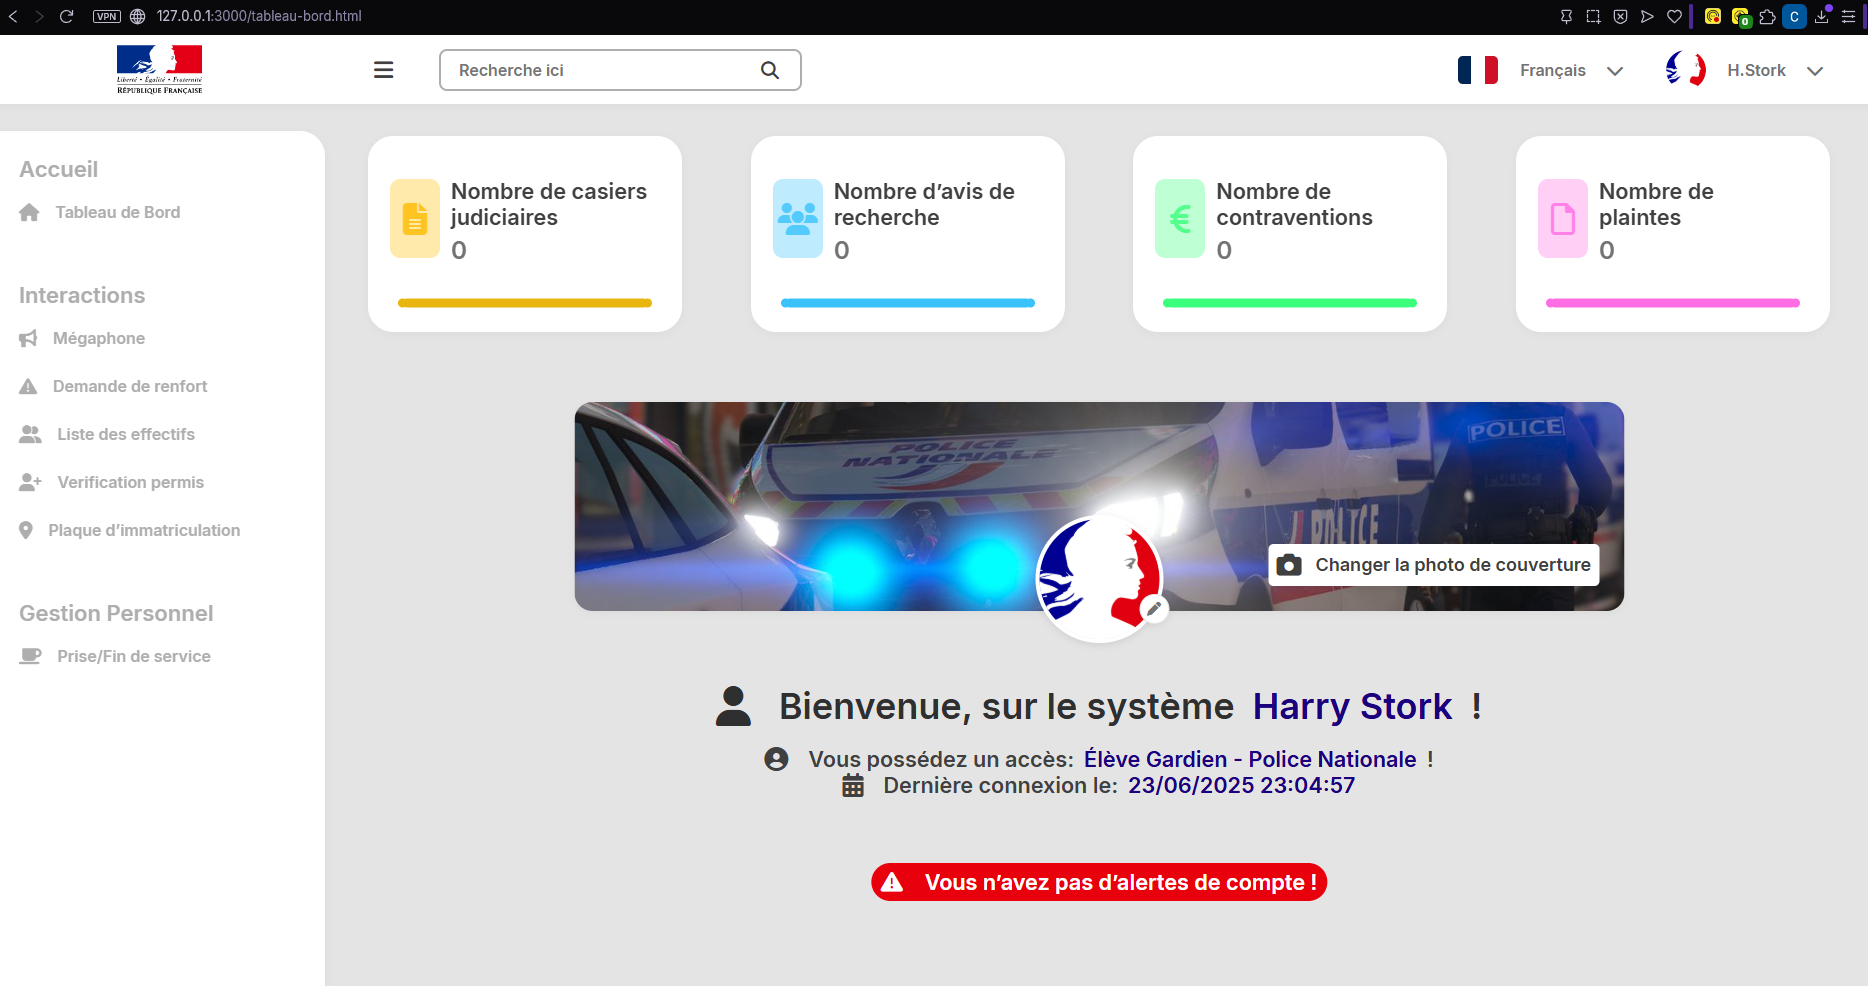Image resolution: width=1868 pixels, height=986 pixels.
Task: Open Liste des effectifs via people icon
Action: click(28, 434)
